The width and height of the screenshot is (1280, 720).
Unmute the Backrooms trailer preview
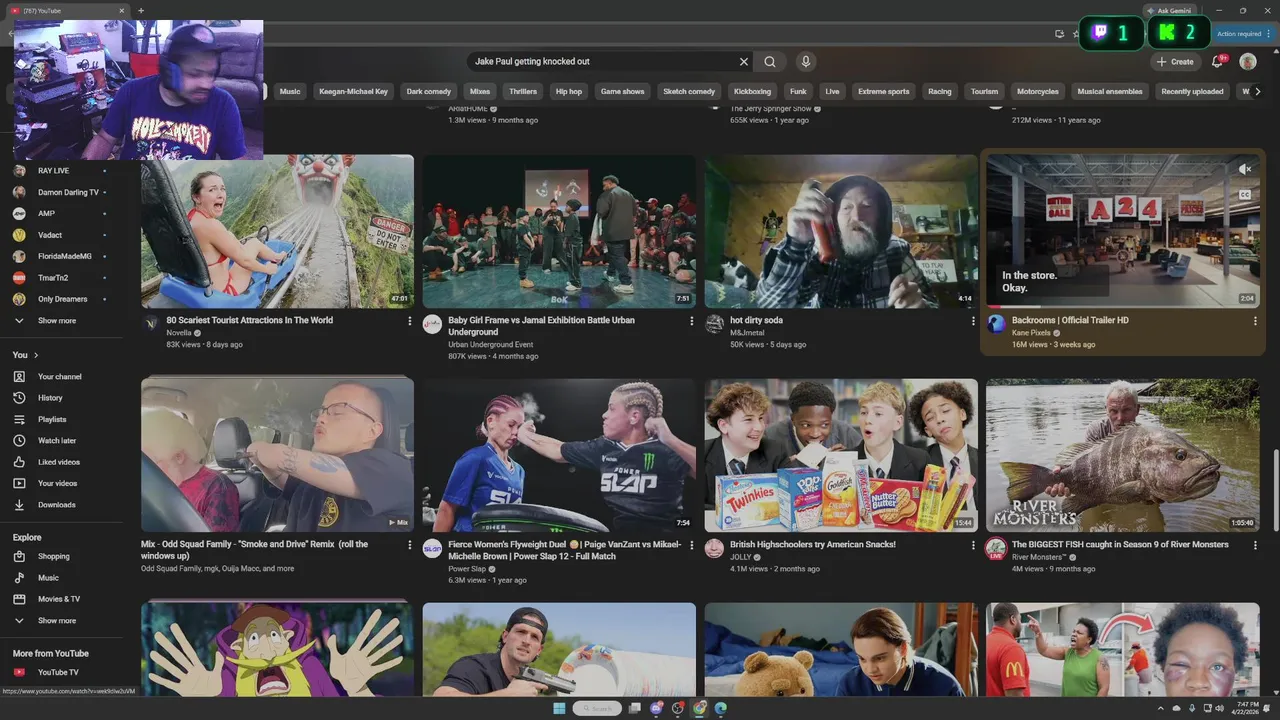[x=1245, y=170]
